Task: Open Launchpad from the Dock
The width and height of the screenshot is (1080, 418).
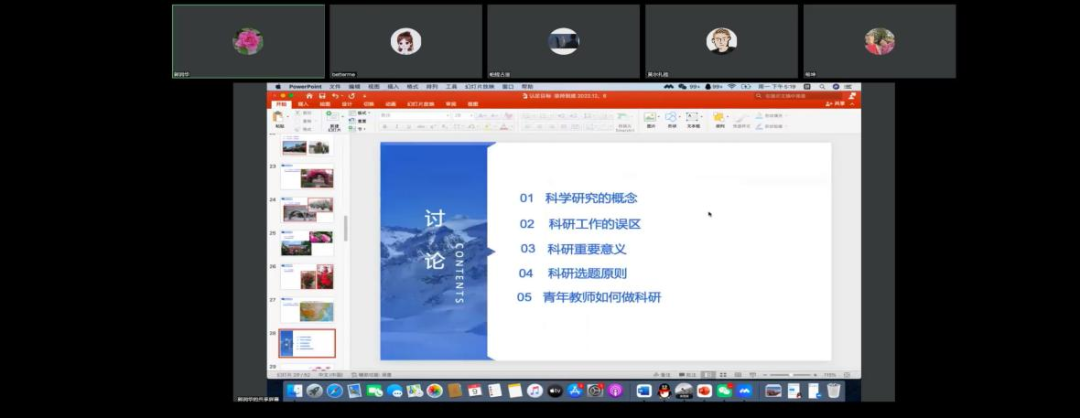Action: [315, 391]
